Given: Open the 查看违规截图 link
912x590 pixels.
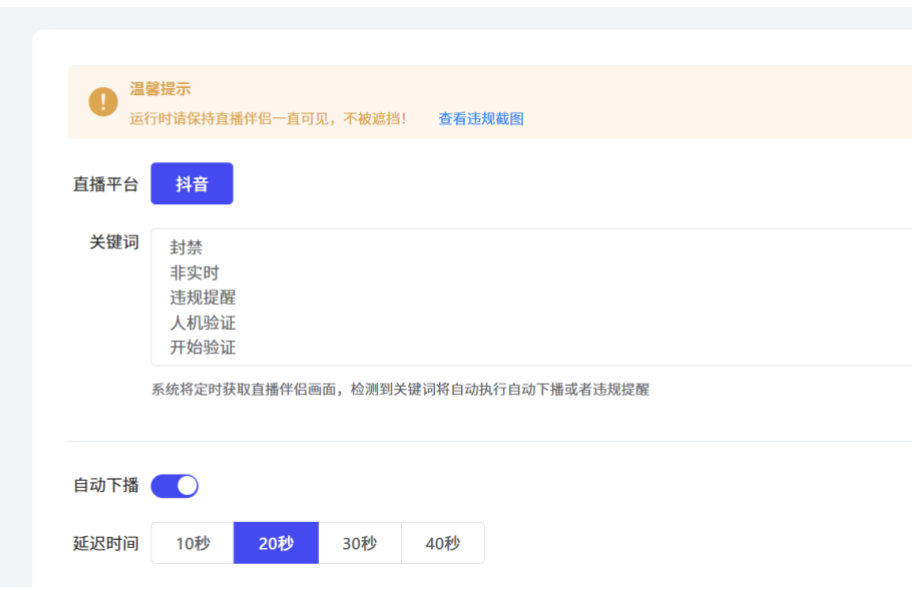Looking at the screenshot, I should (481, 119).
